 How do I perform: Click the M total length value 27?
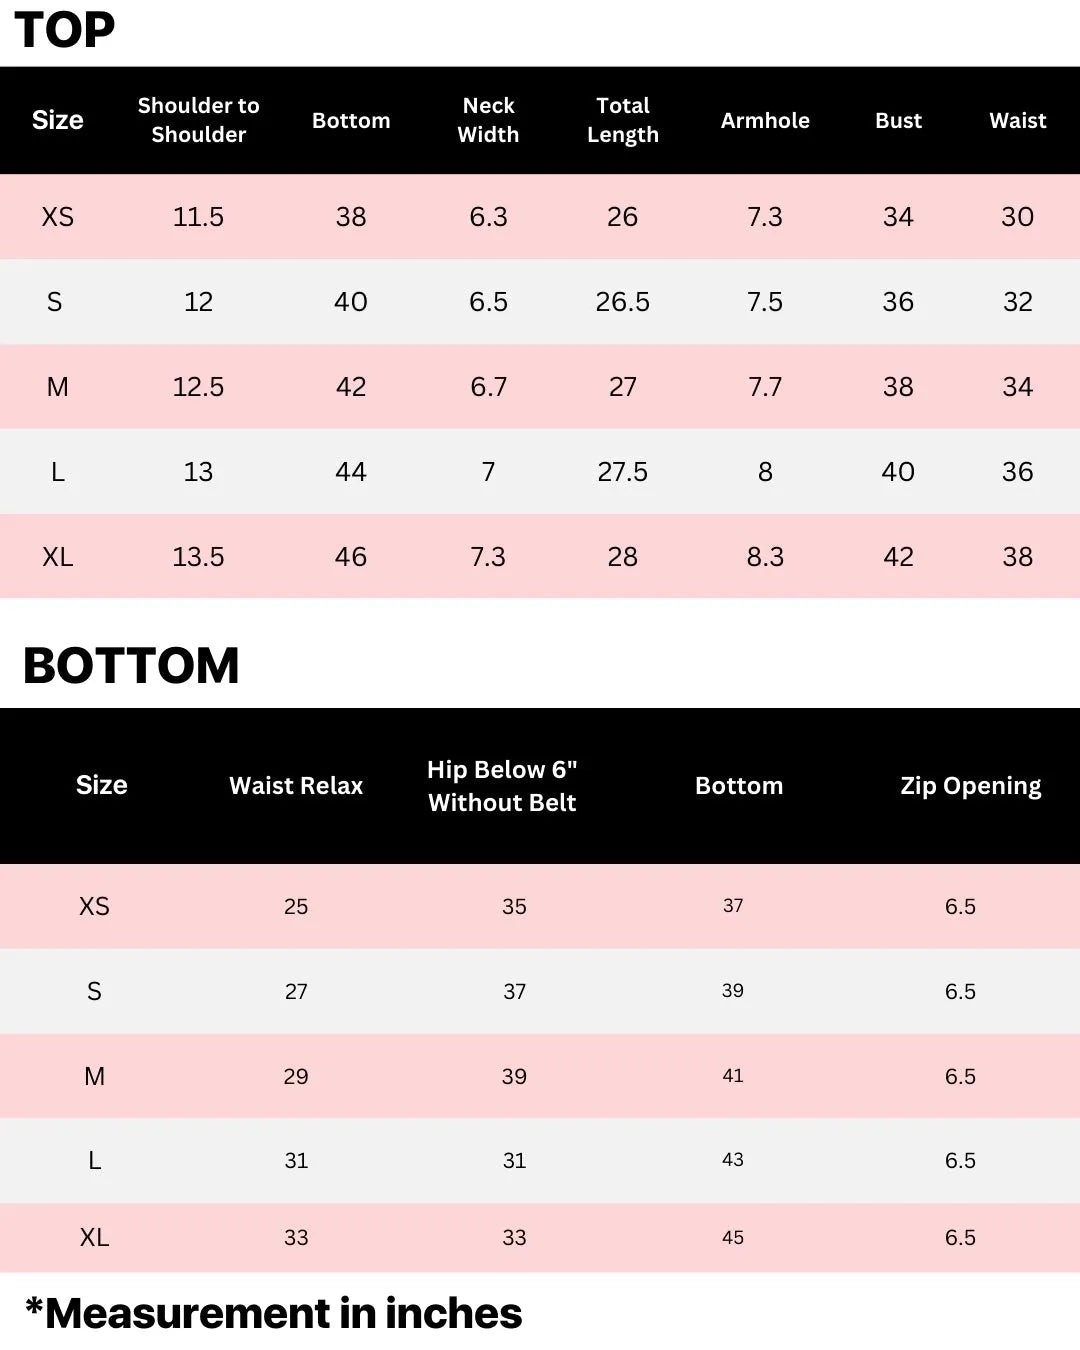[622, 387]
